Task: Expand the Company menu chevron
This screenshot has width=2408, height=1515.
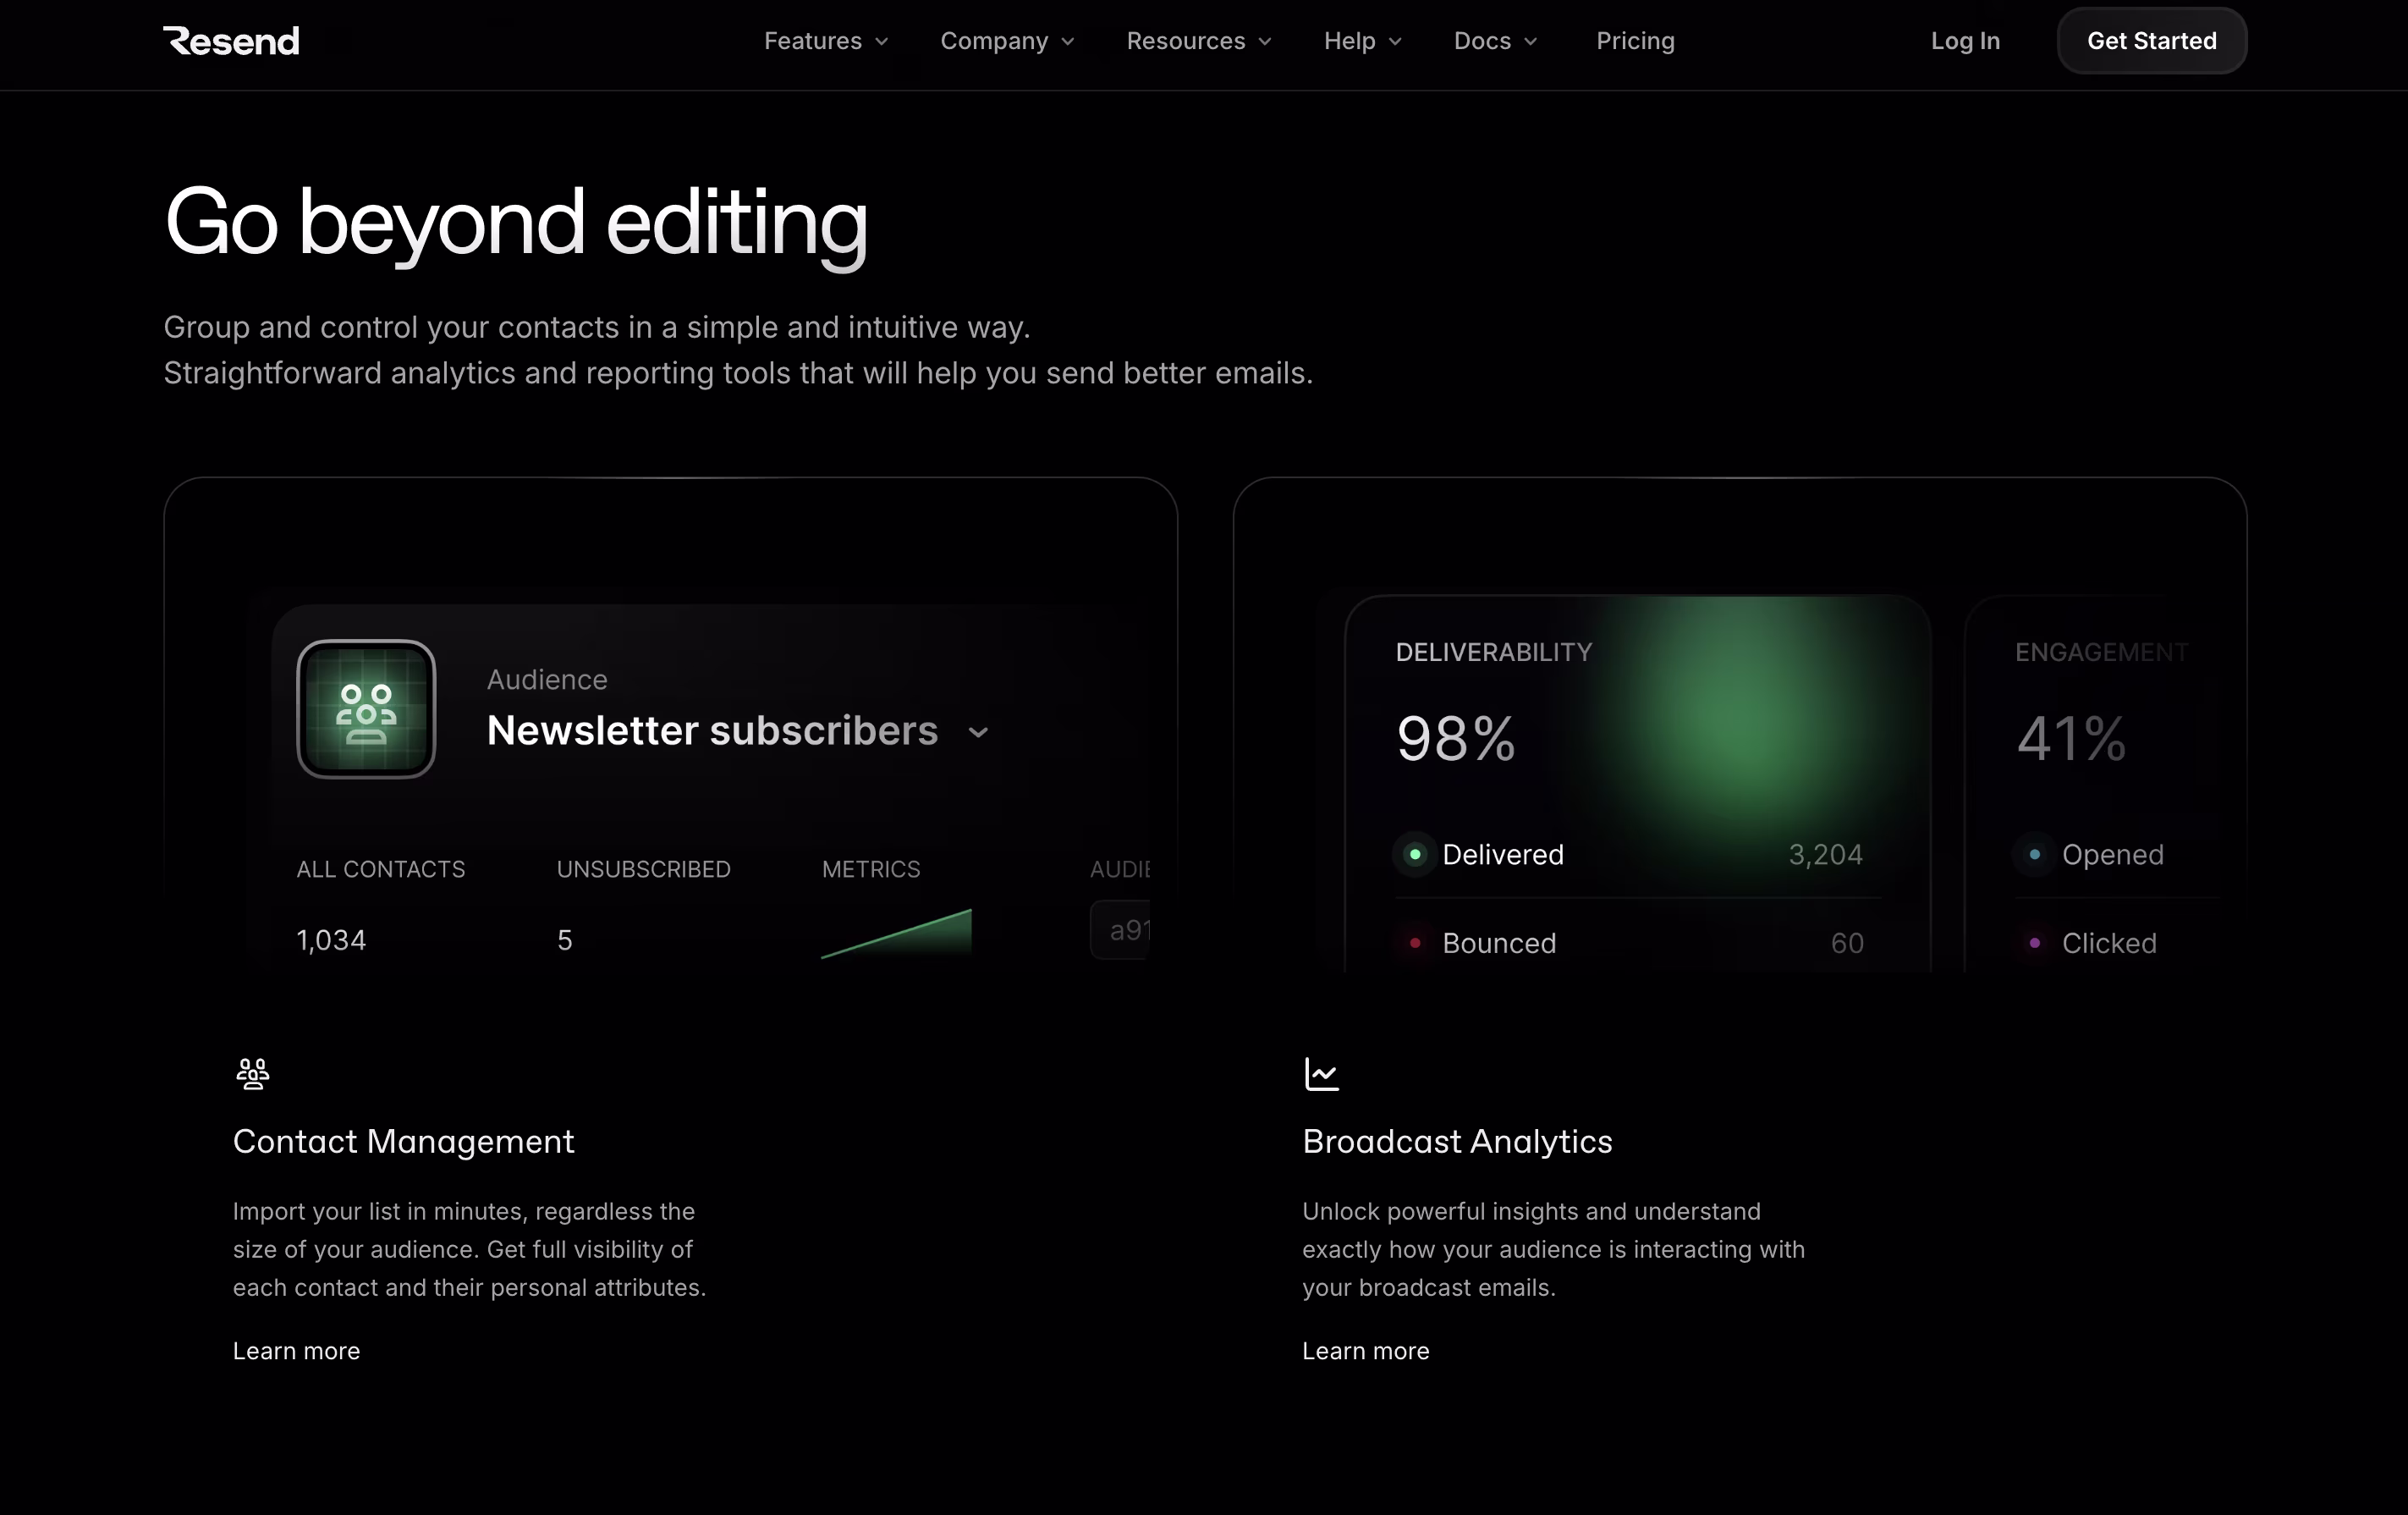Action: tap(1068, 42)
